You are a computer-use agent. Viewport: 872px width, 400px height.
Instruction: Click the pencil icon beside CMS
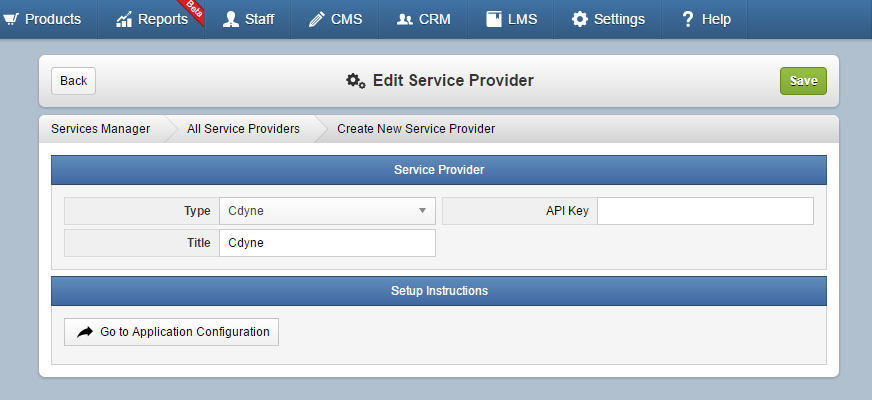point(316,19)
